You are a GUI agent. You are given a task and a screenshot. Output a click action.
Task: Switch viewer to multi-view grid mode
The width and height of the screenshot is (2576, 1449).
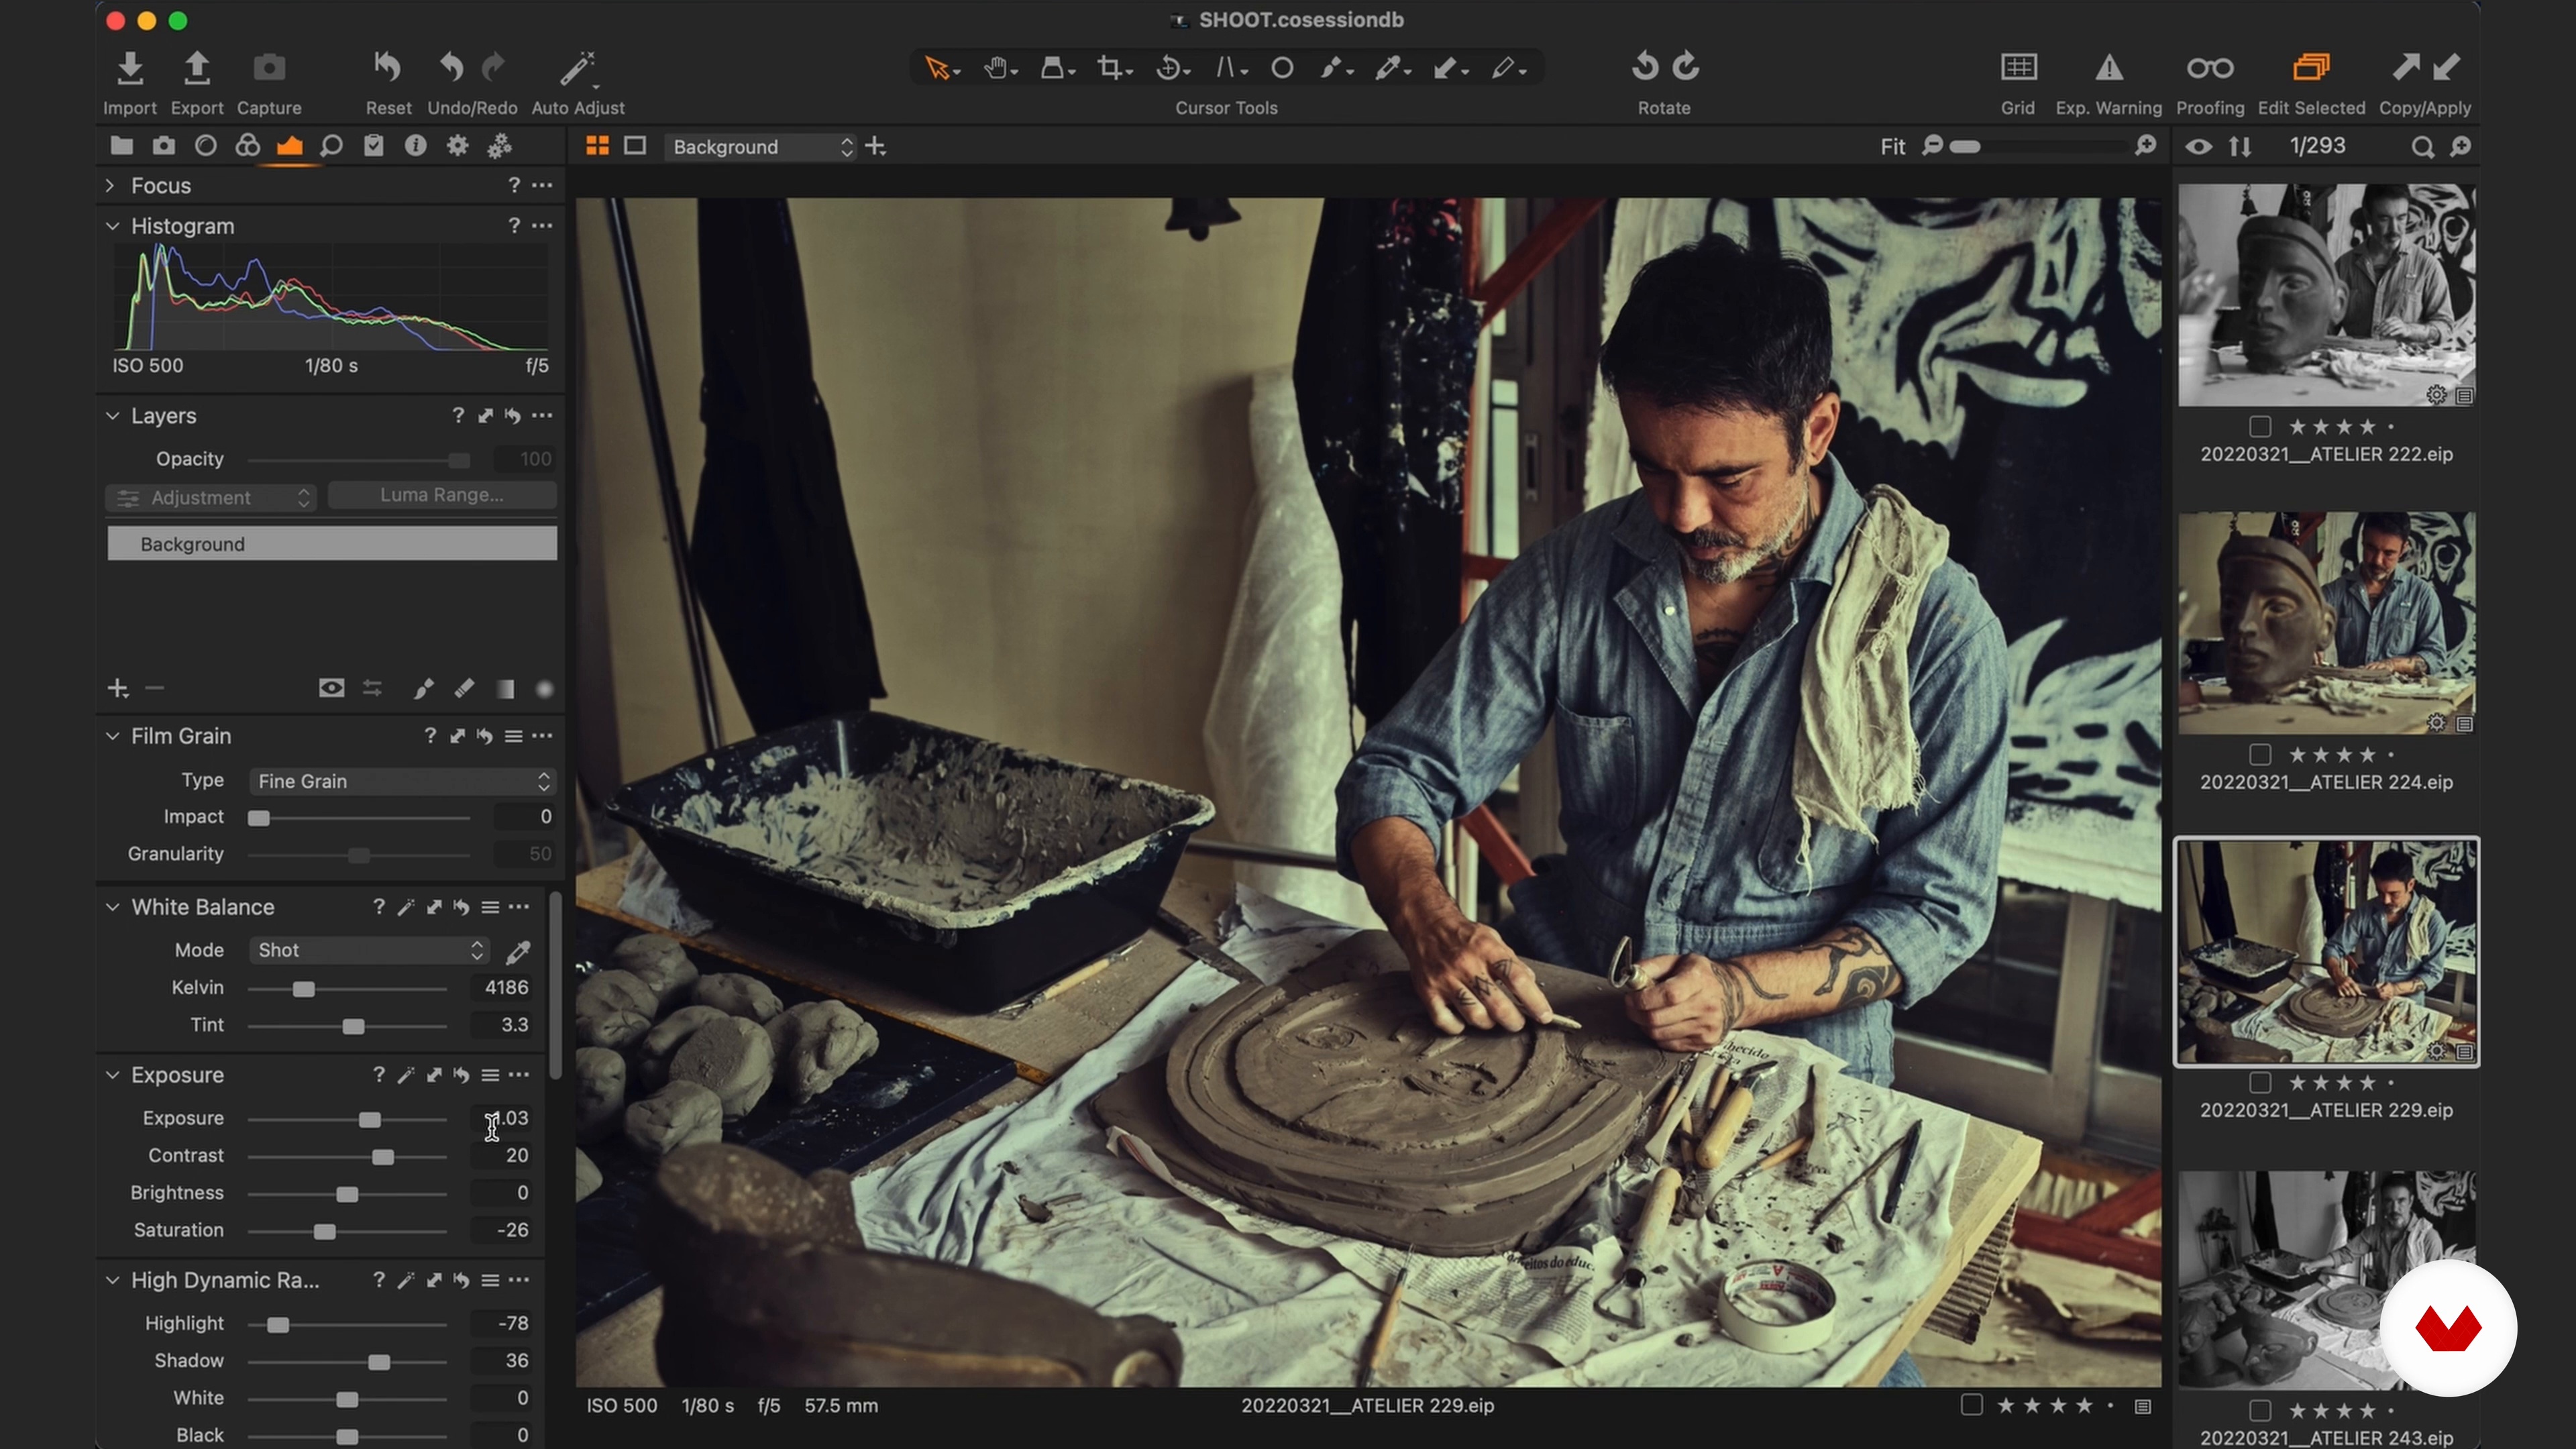click(x=597, y=146)
